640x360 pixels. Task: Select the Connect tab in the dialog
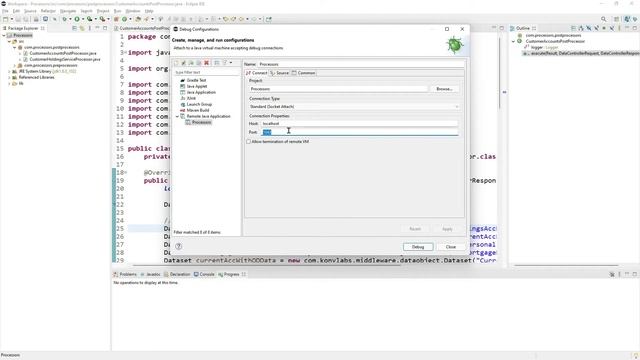pos(256,73)
